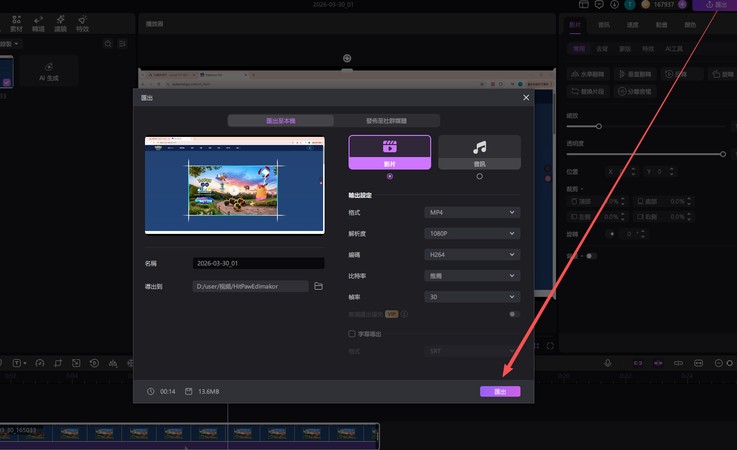This screenshot has height=450, width=737.
Task: Enable the 字幕導出 subtitle export checkbox
Action: pyautogui.click(x=352, y=333)
